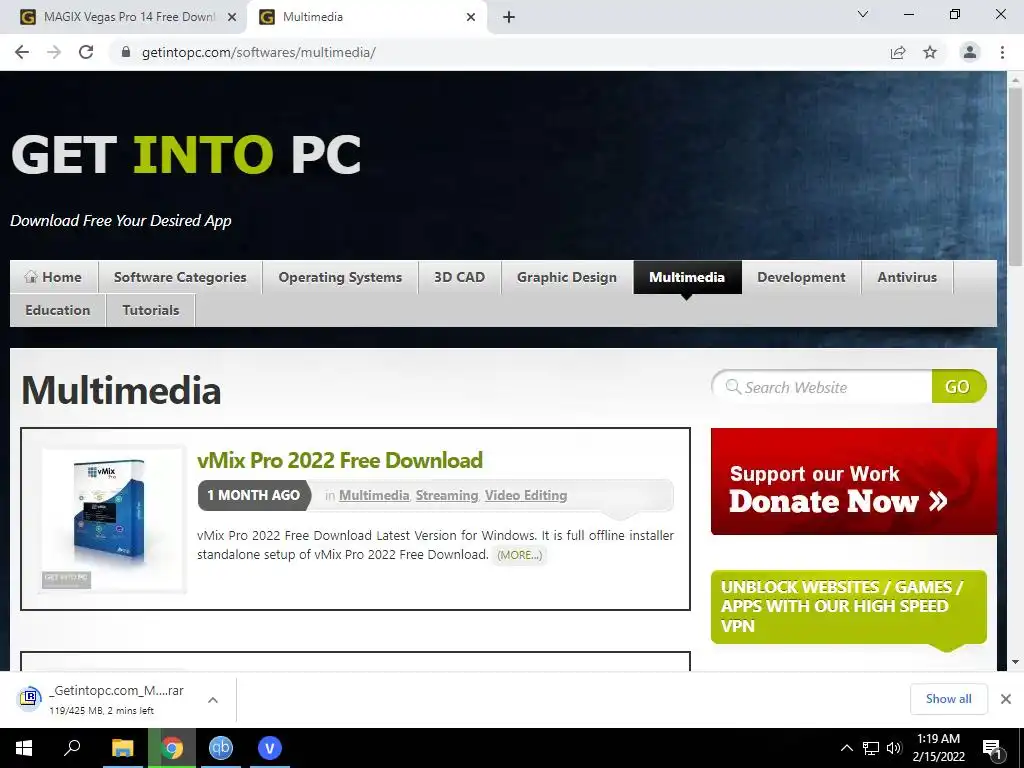Open the blue V app on taskbar

270,748
